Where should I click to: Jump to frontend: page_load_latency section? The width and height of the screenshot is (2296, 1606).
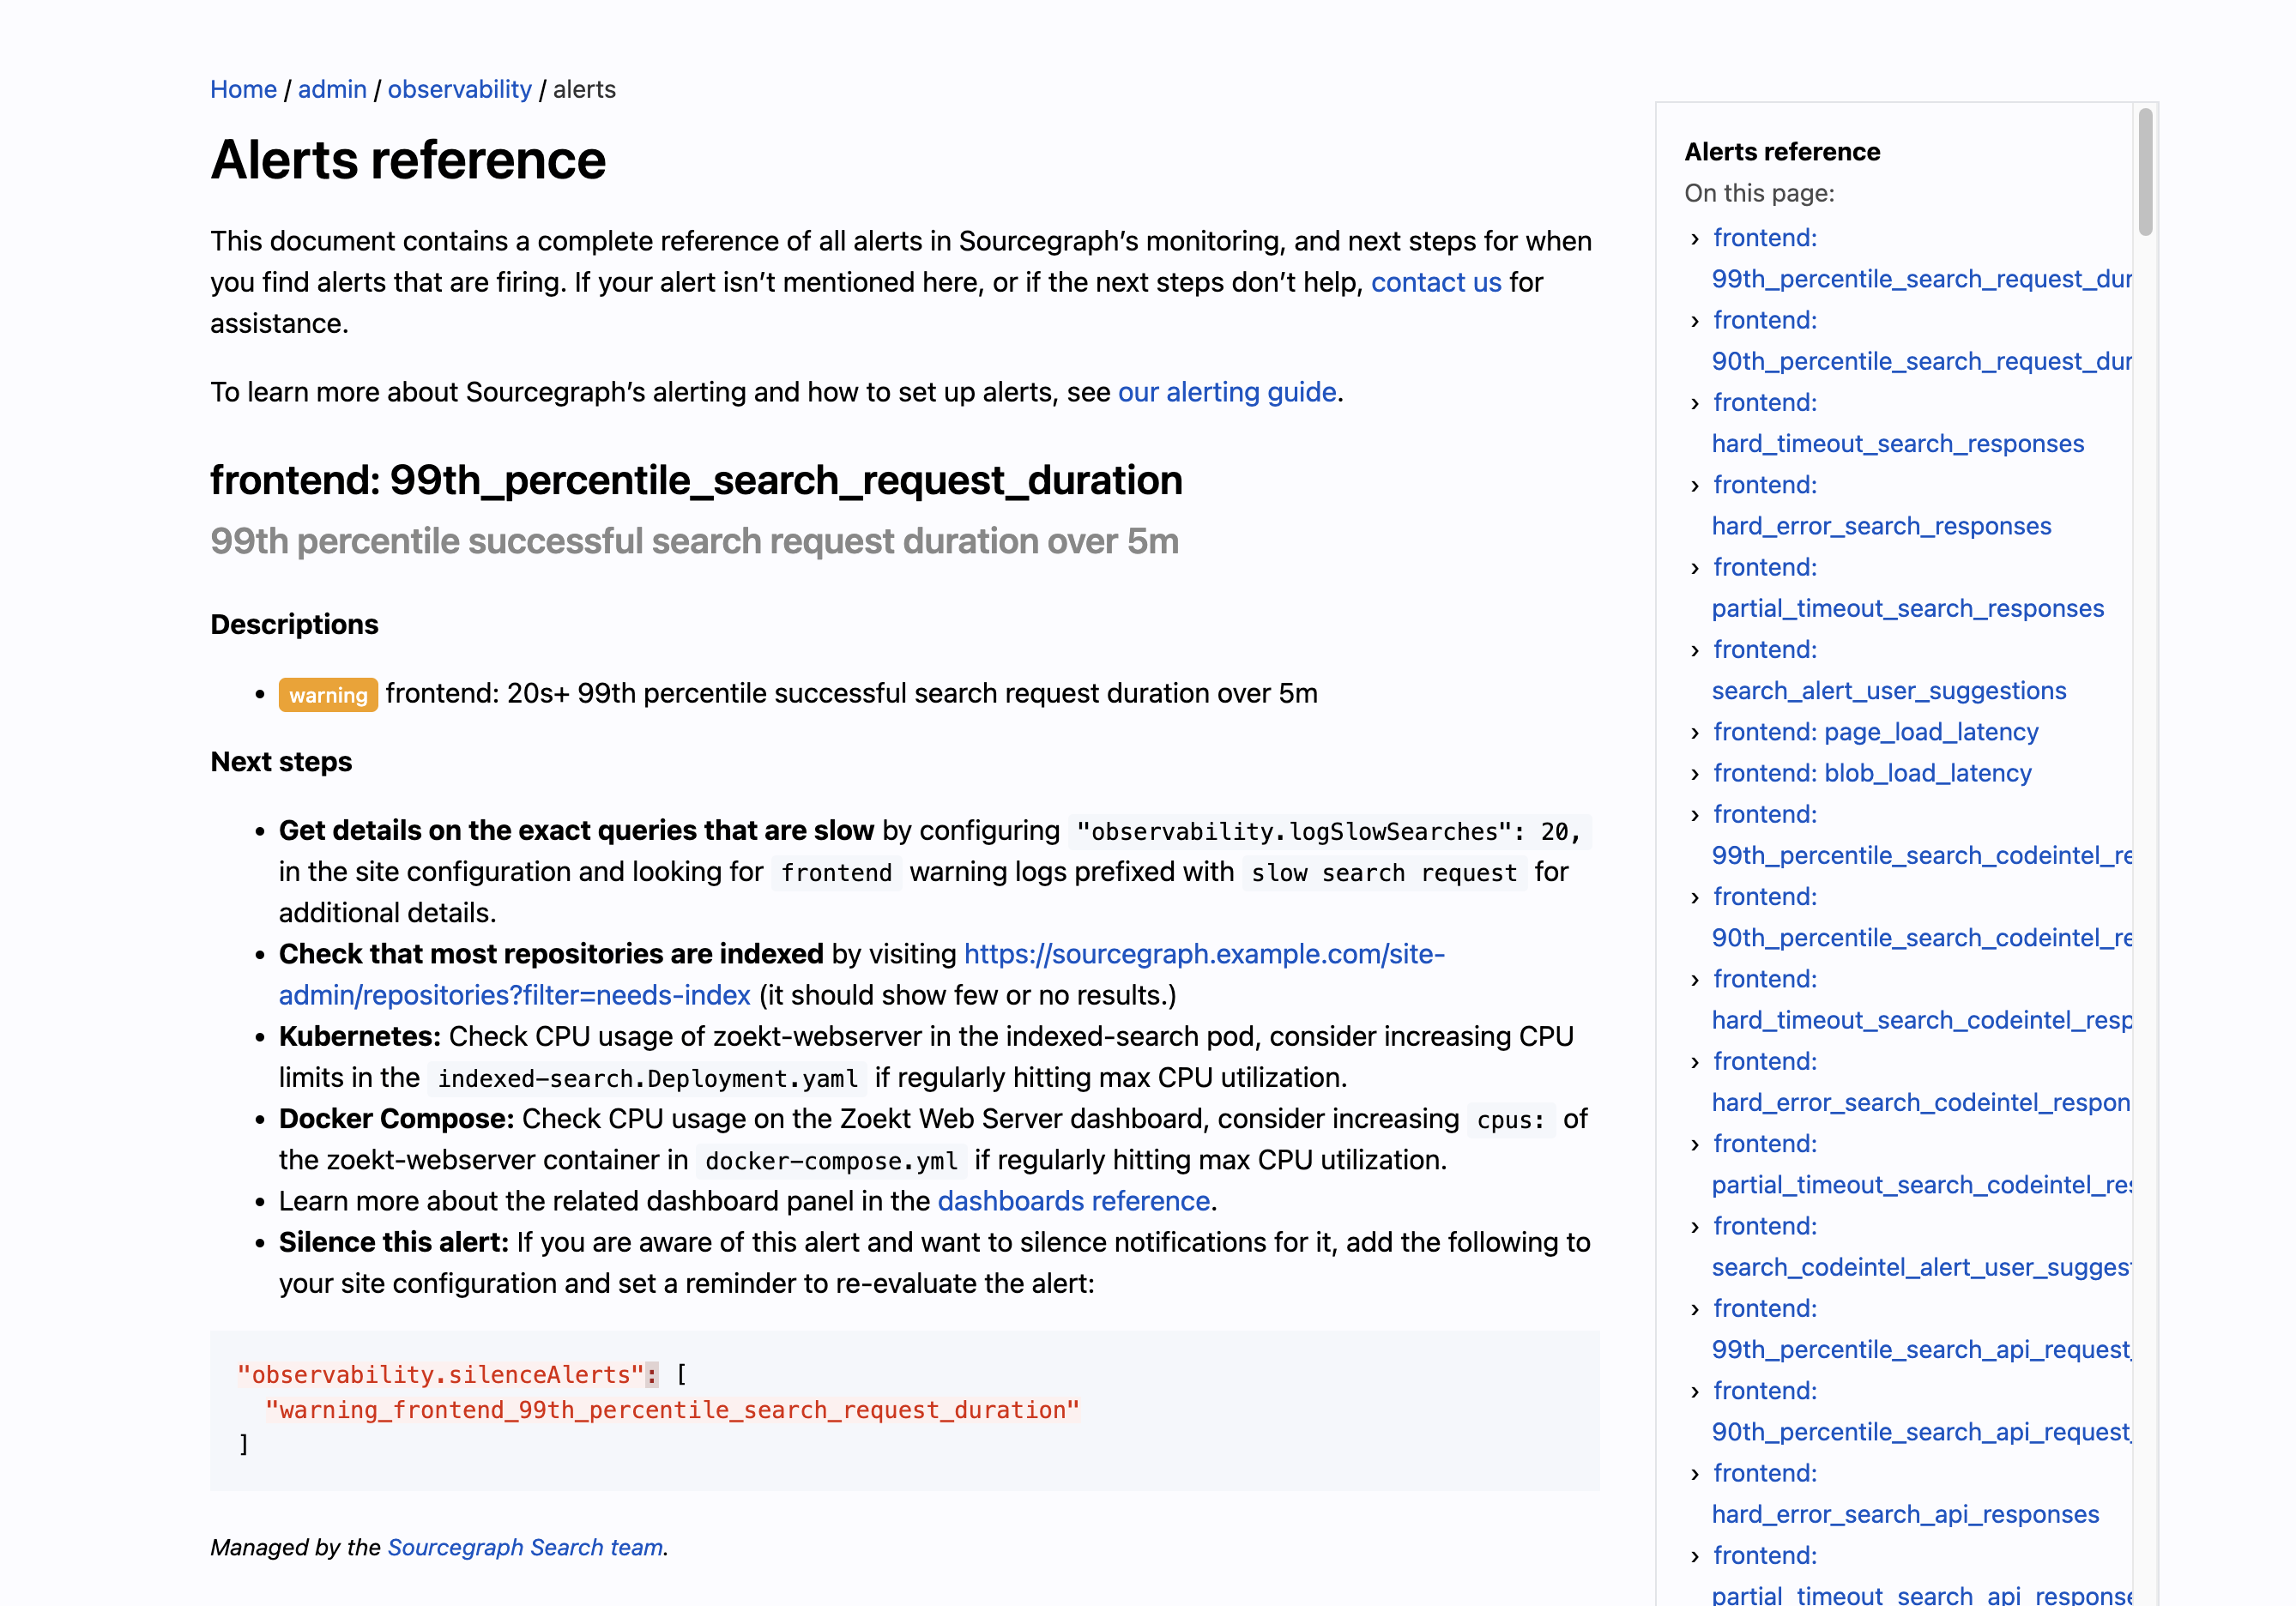1875,732
